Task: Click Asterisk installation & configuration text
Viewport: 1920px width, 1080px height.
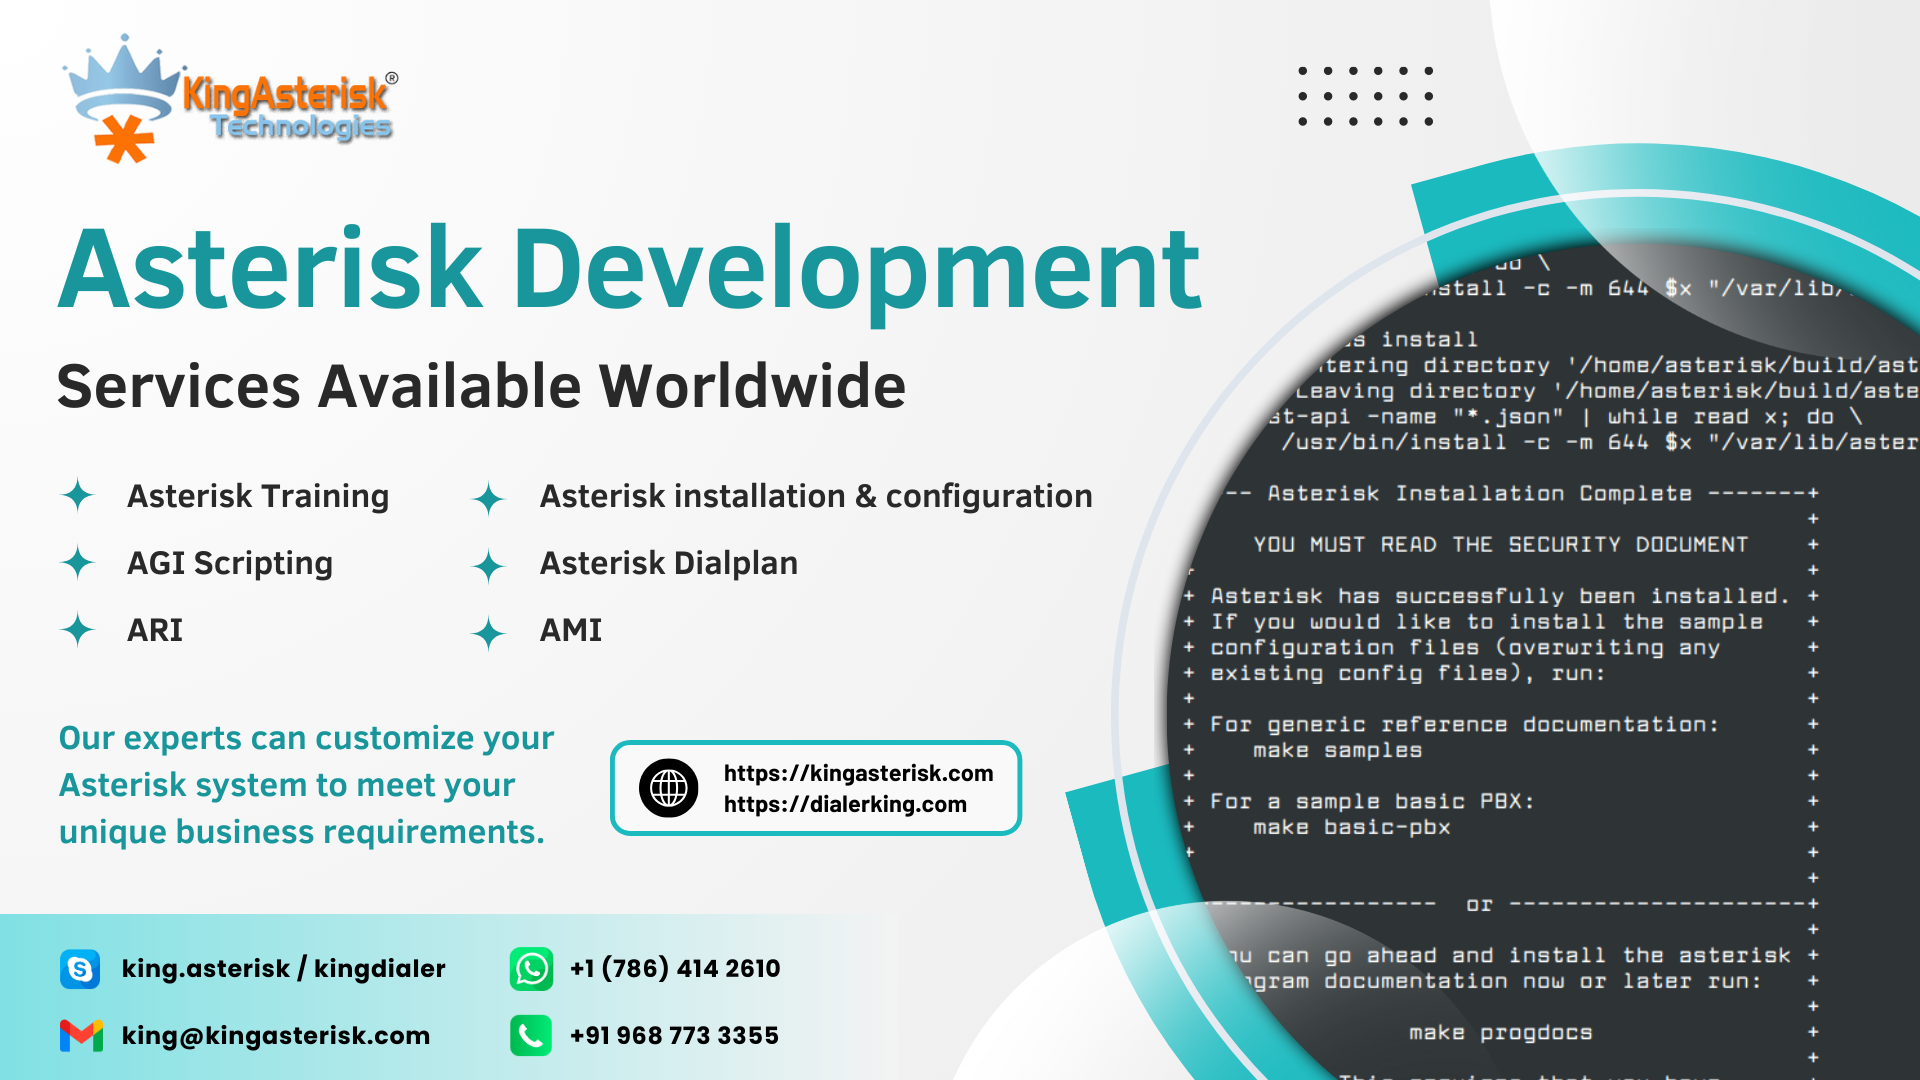Action: (x=816, y=496)
